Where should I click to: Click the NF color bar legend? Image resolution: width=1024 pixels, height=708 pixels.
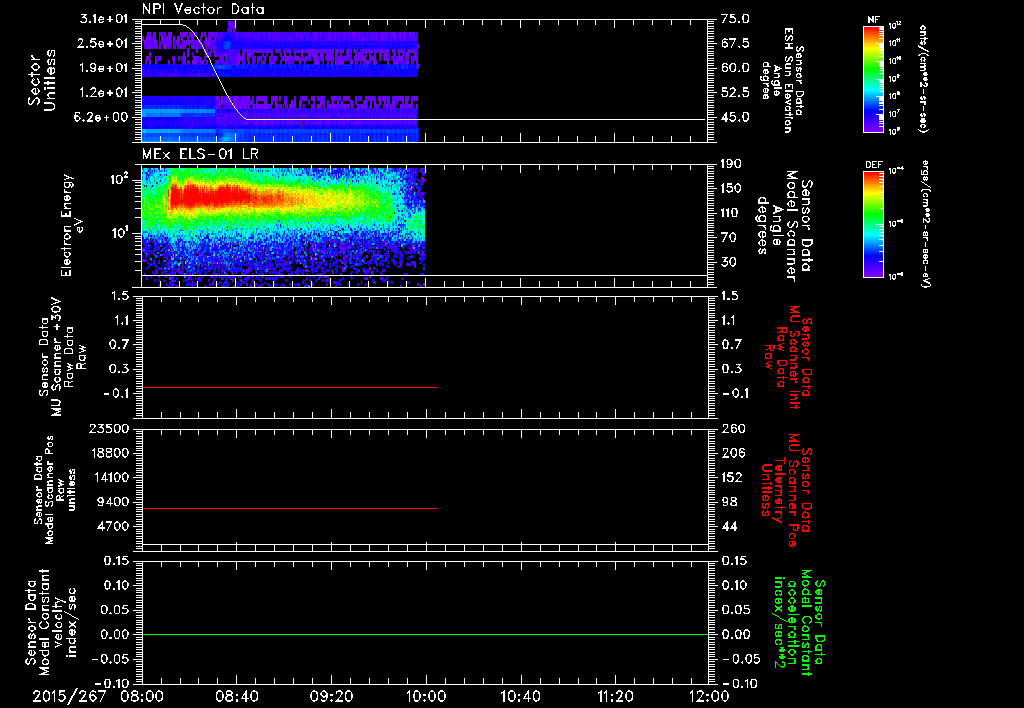(x=873, y=79)
